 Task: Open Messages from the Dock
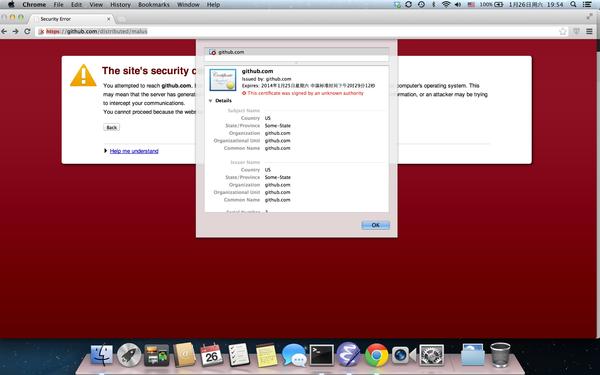click(x=294, y=355)
